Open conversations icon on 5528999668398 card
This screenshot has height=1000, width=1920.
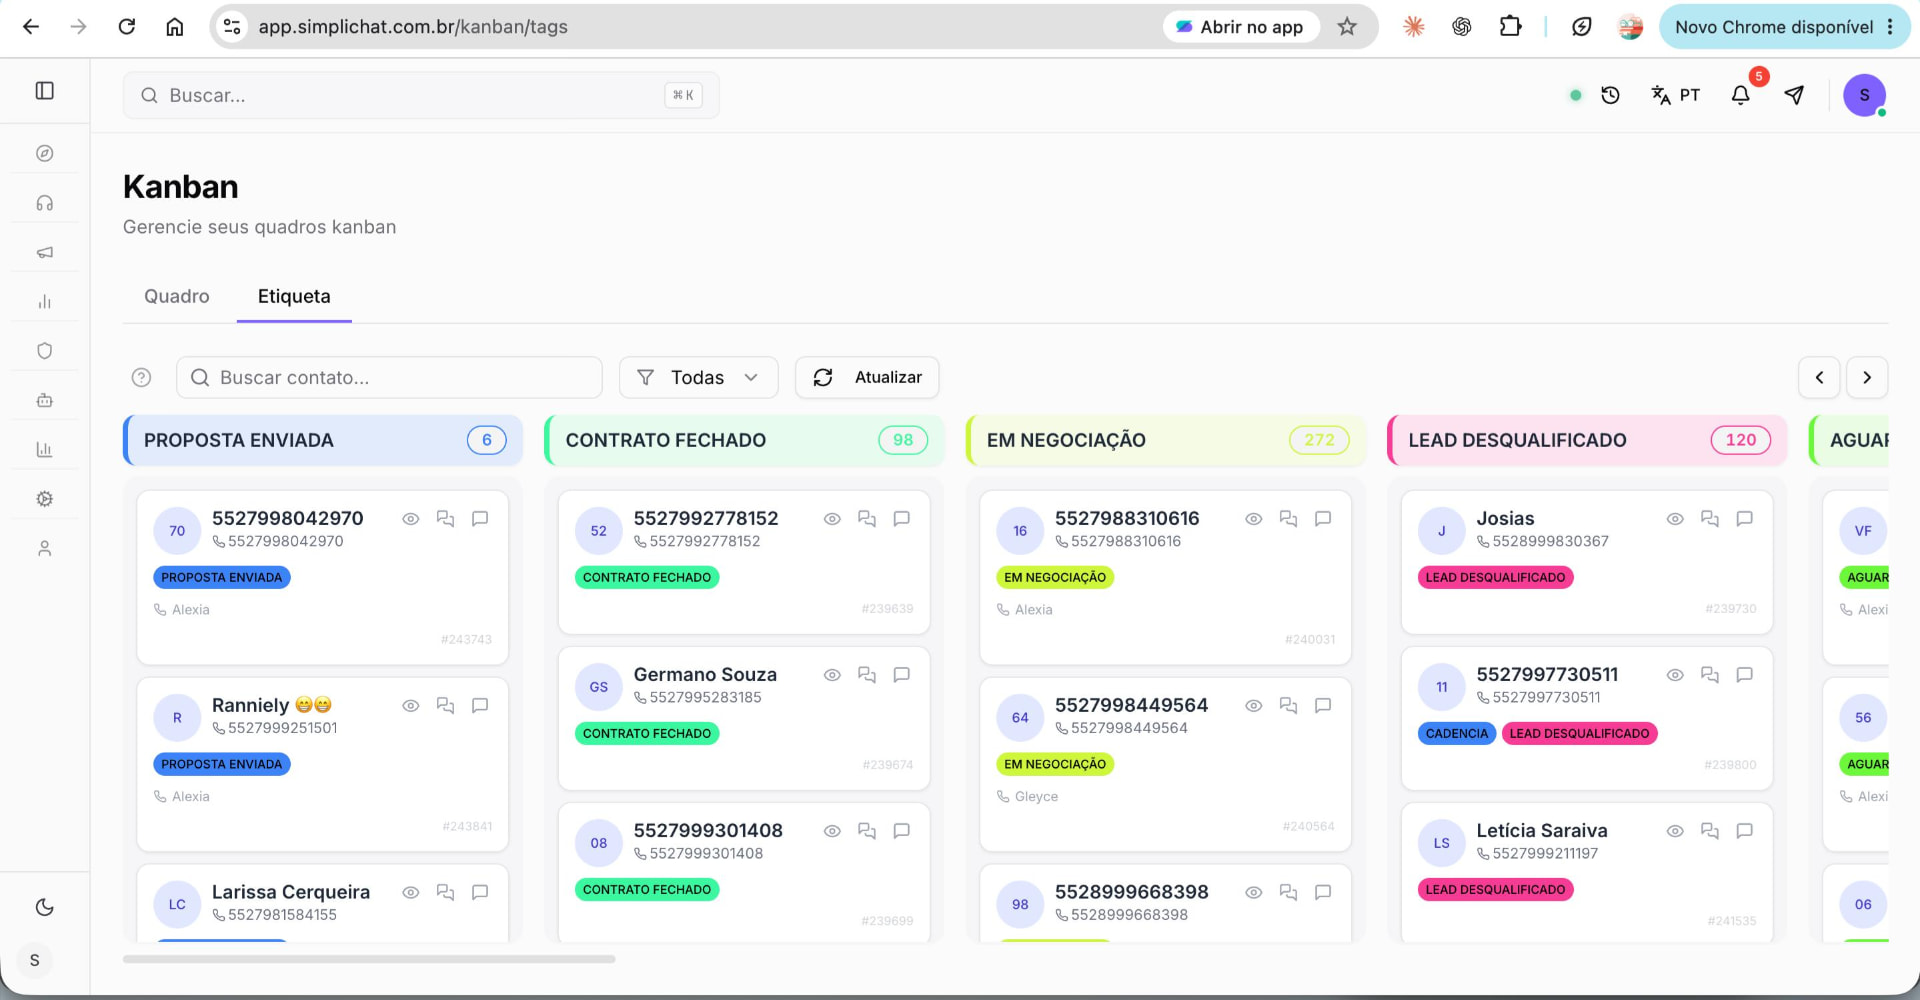click(x=1288, y=892)
